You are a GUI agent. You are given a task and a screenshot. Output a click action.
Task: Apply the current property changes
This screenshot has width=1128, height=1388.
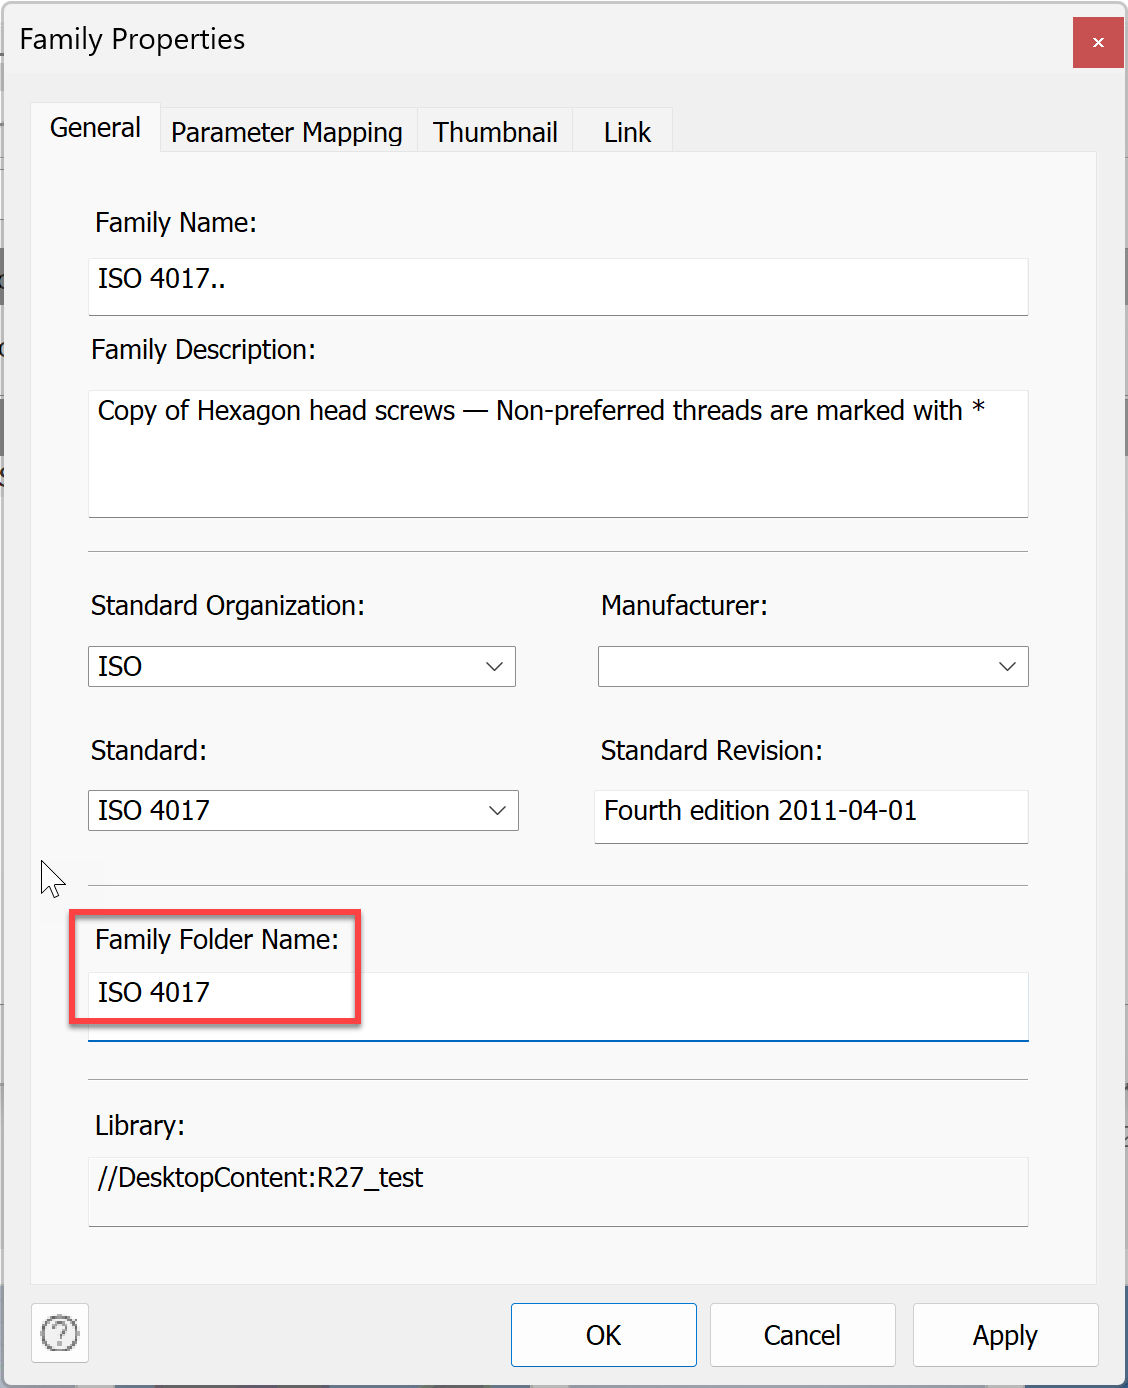pyautogui.click(x=1004, y=1335)
